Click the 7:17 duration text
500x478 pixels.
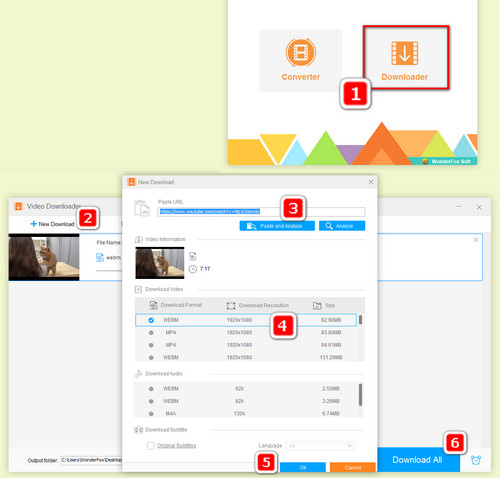click(x=205, y=269)
